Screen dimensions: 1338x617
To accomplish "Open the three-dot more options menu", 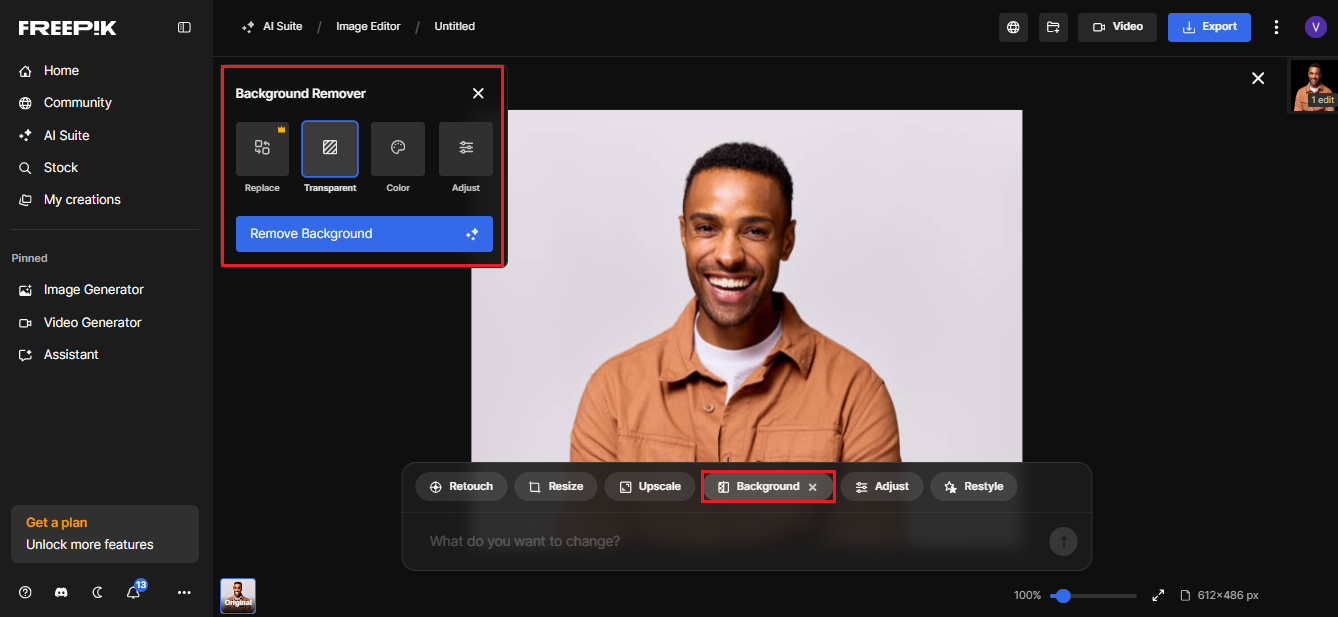I will coord(1276,27).
